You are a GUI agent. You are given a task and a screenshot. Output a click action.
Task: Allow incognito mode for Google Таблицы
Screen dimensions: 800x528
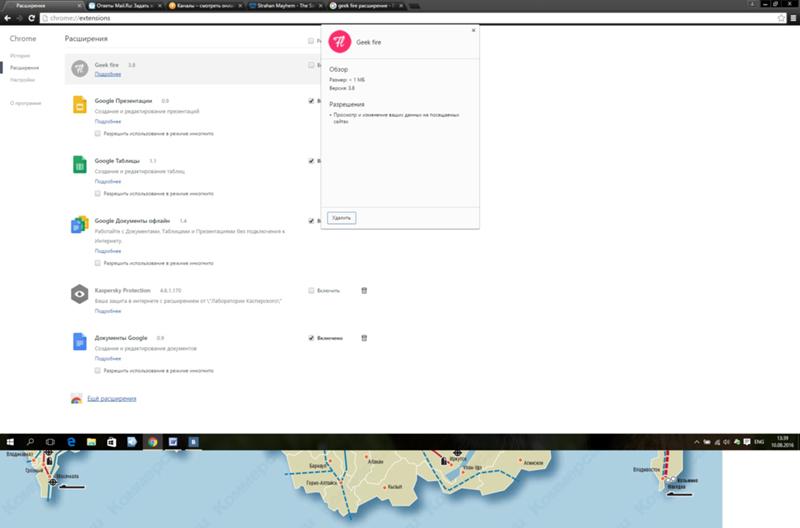97,193
